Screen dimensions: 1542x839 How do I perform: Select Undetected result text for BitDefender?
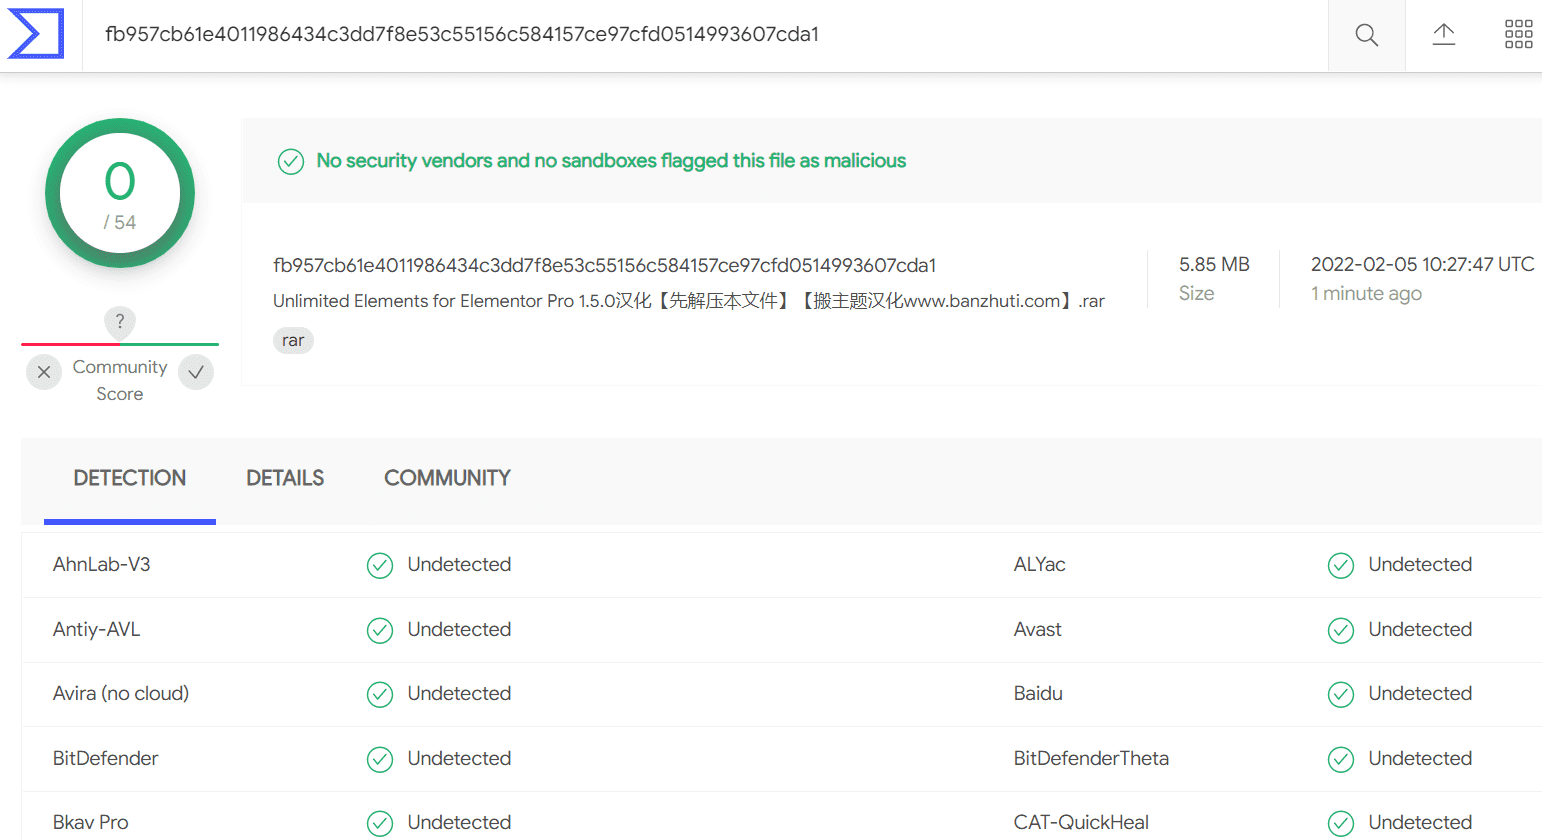[x=459, y=759]
